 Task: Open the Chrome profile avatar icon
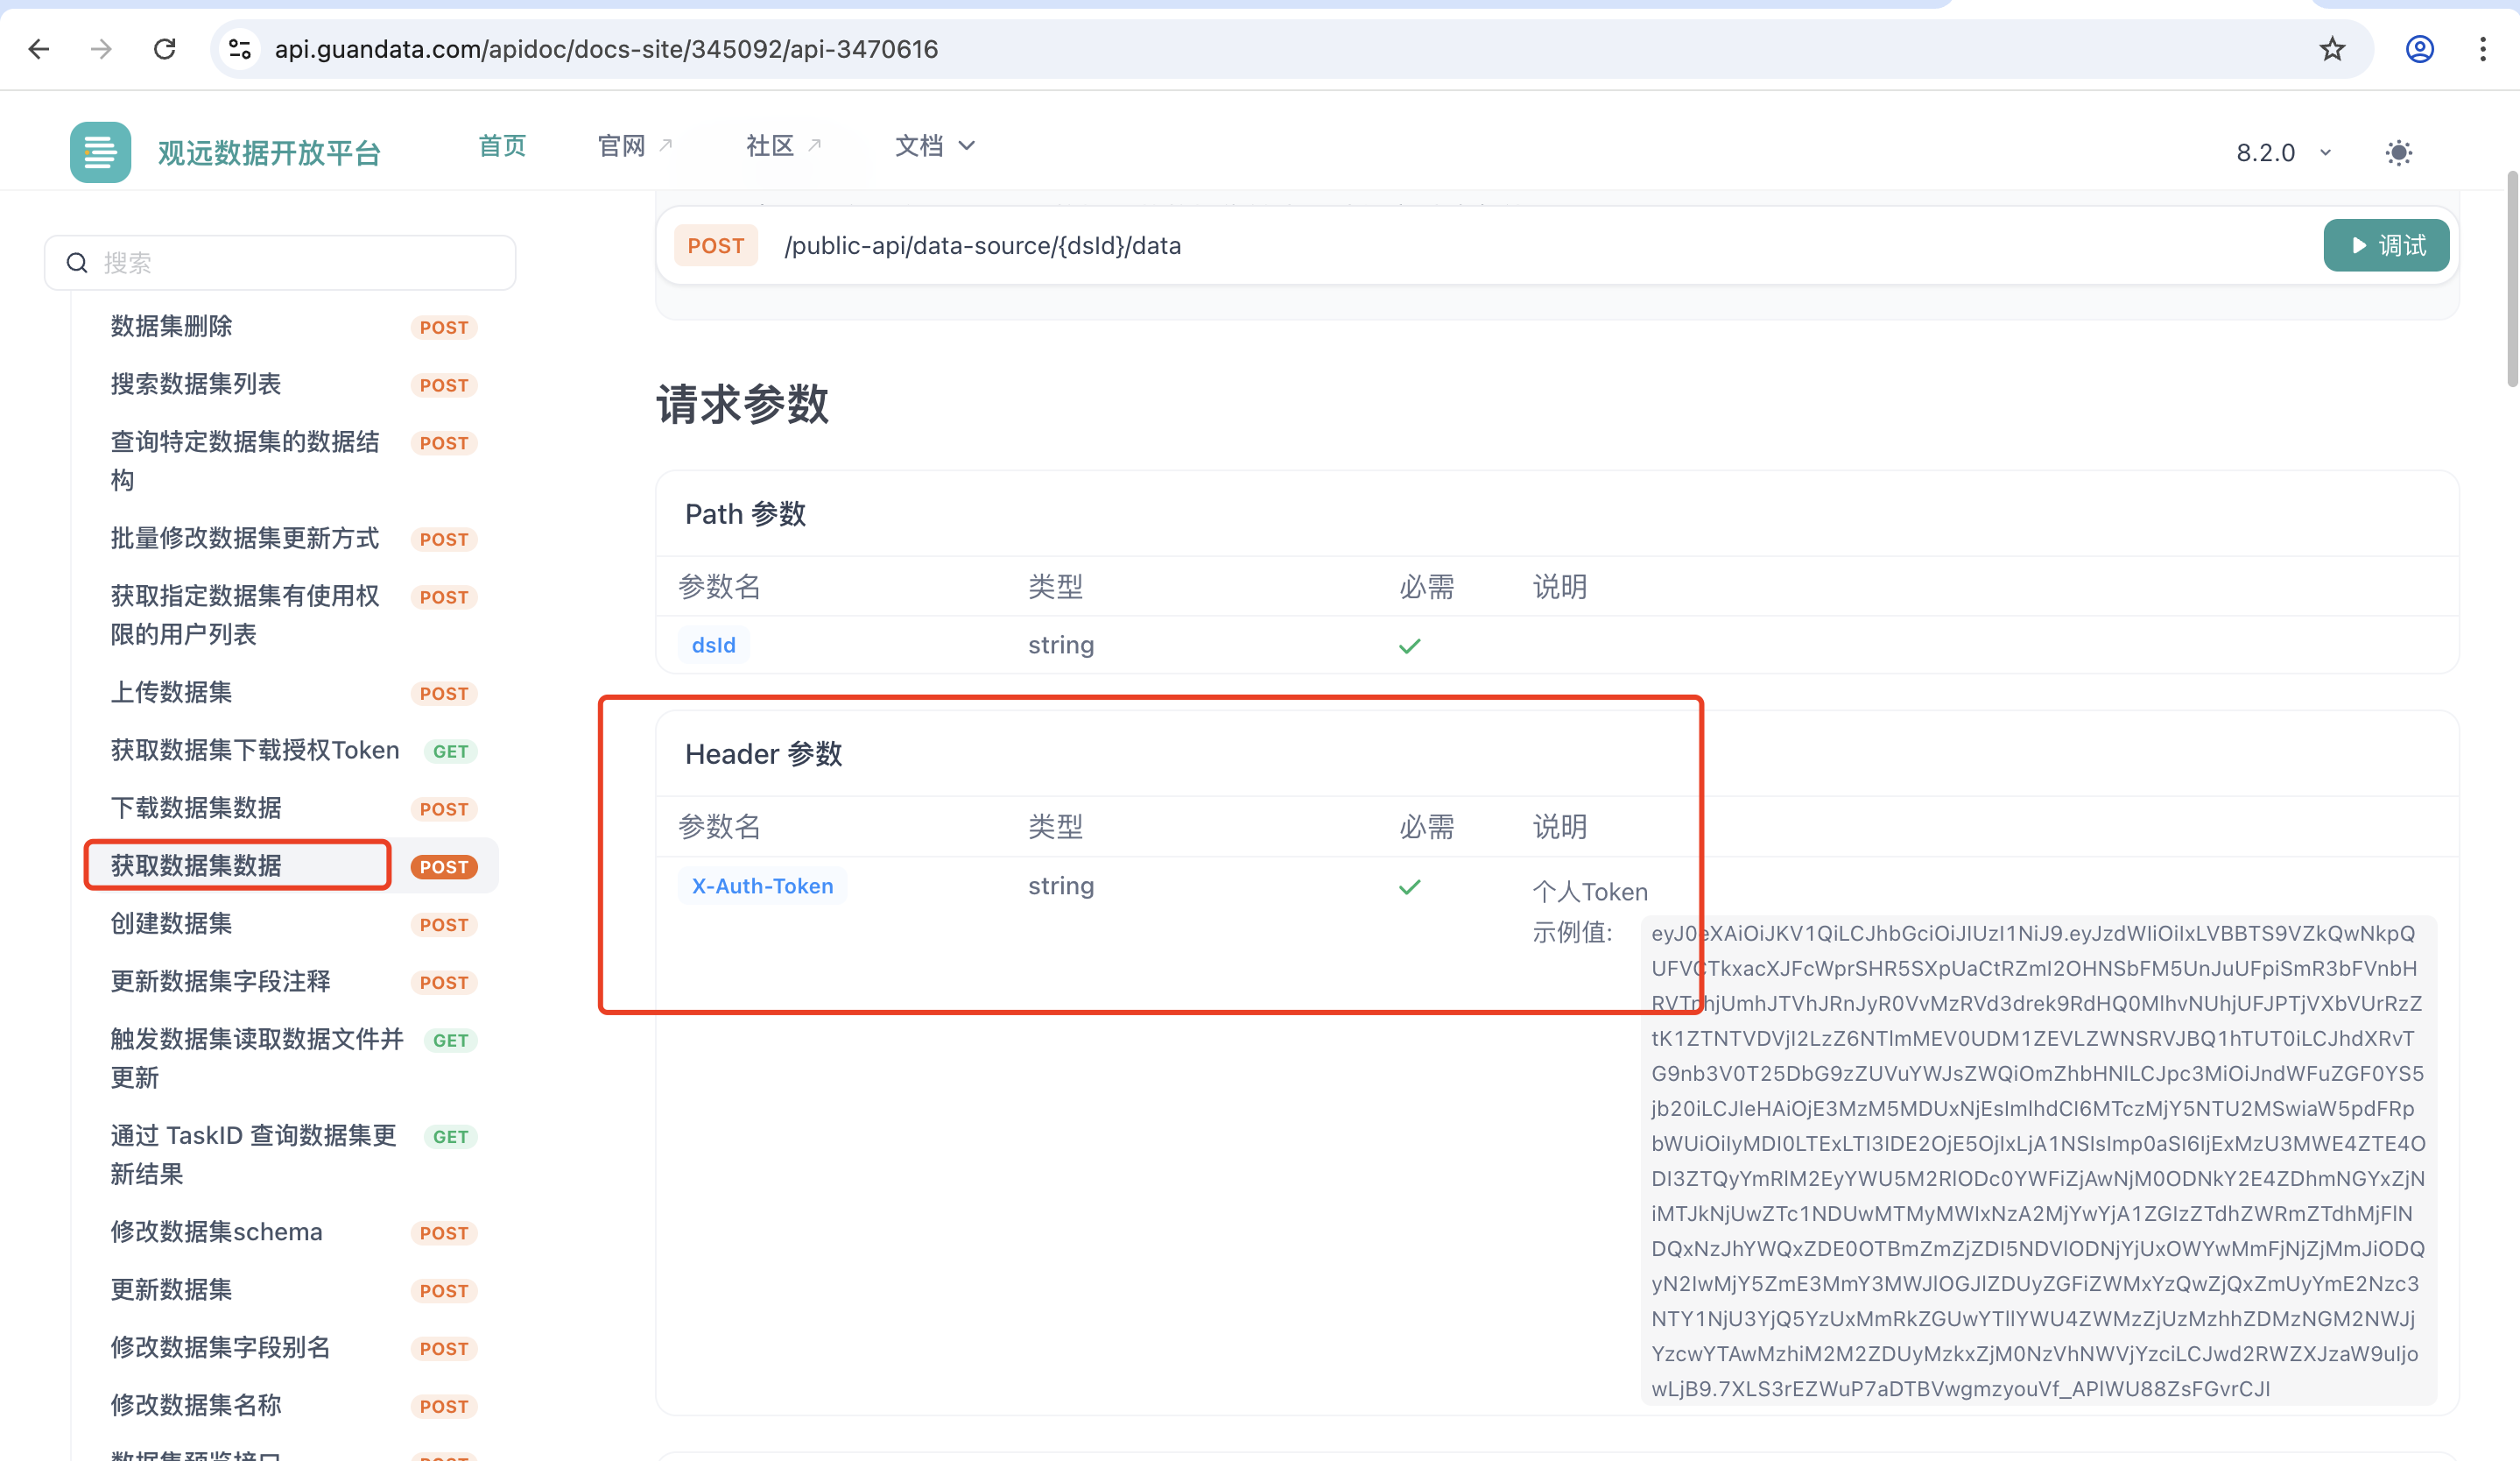2418,48
